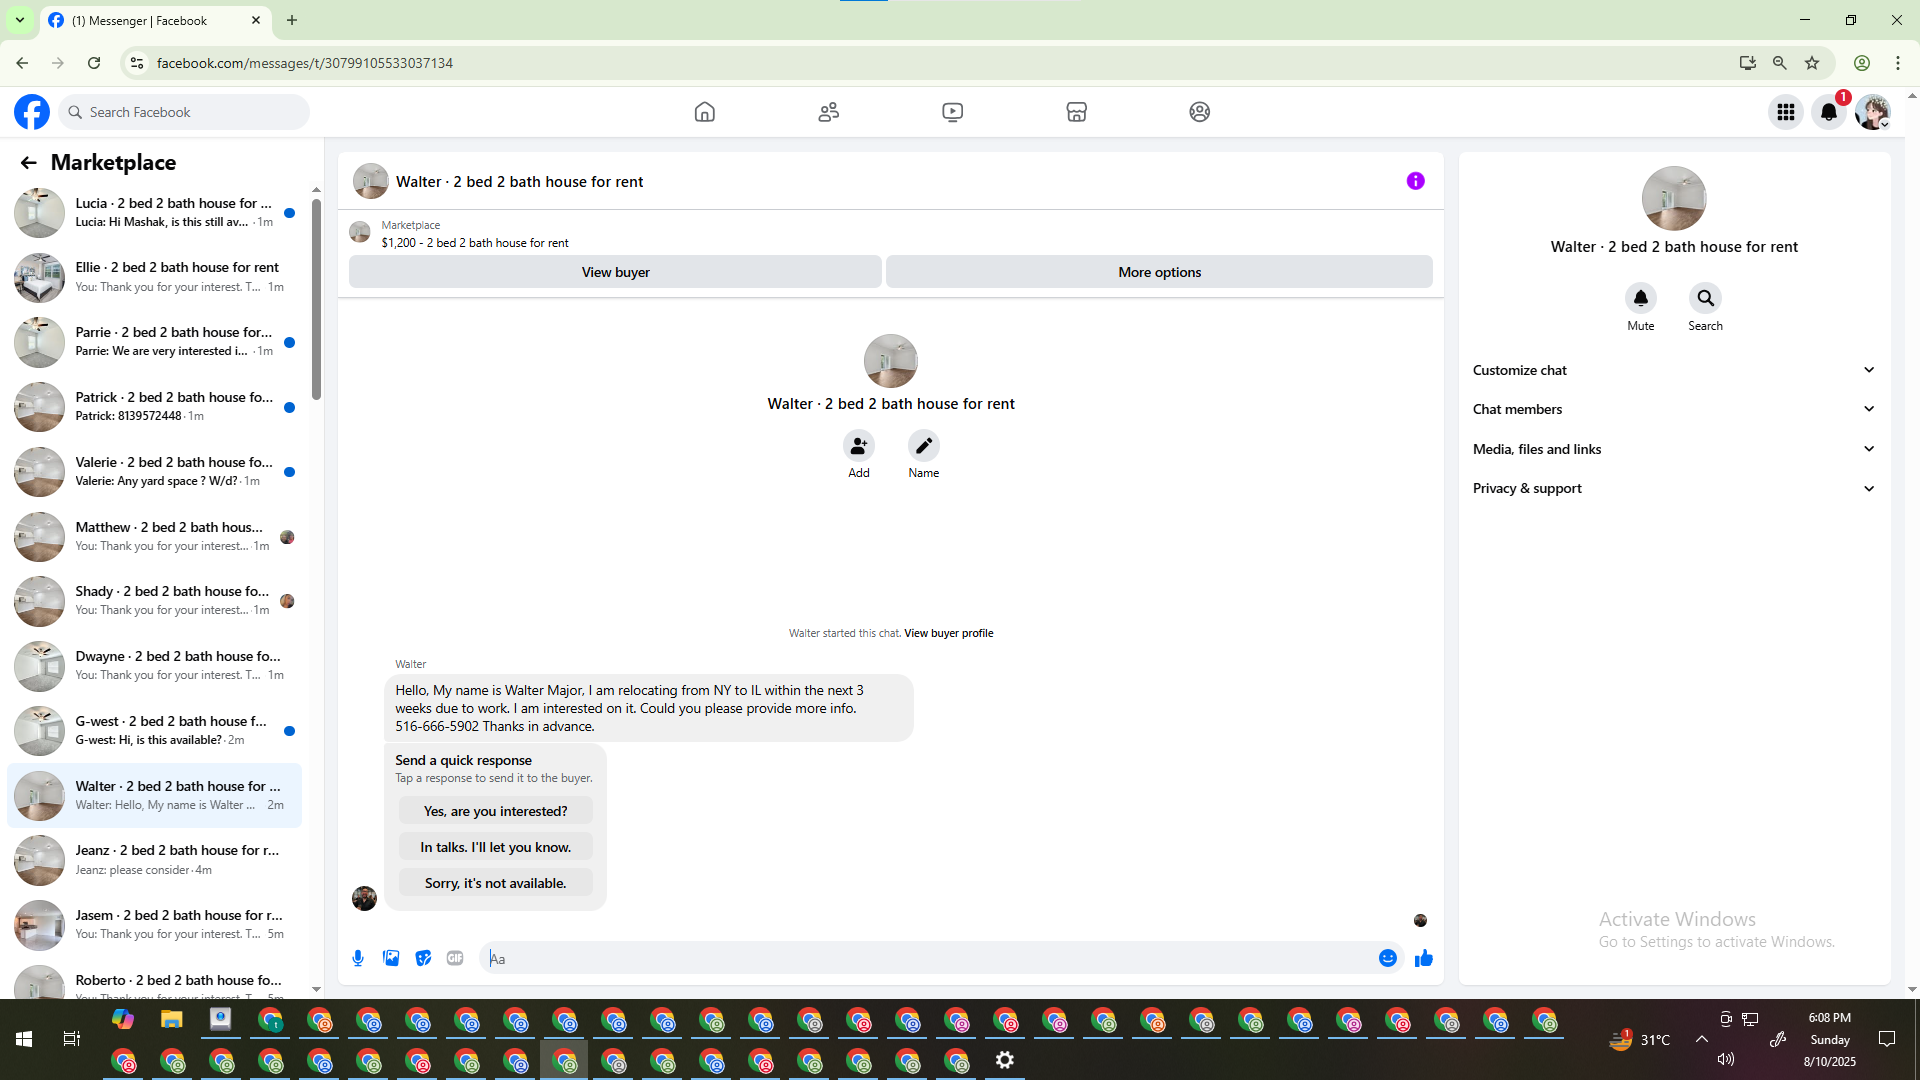Toggle the purple conversation info panel icon

pyautogui.click(x=1415, y=181)
